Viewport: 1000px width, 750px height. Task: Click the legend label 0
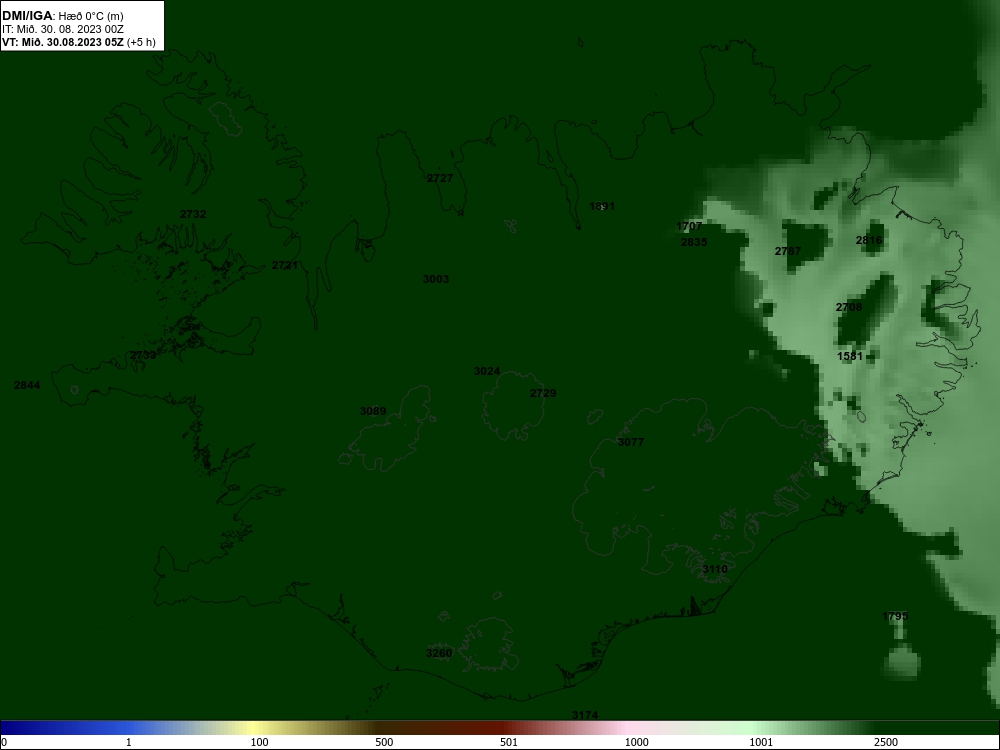click(4, 742)
